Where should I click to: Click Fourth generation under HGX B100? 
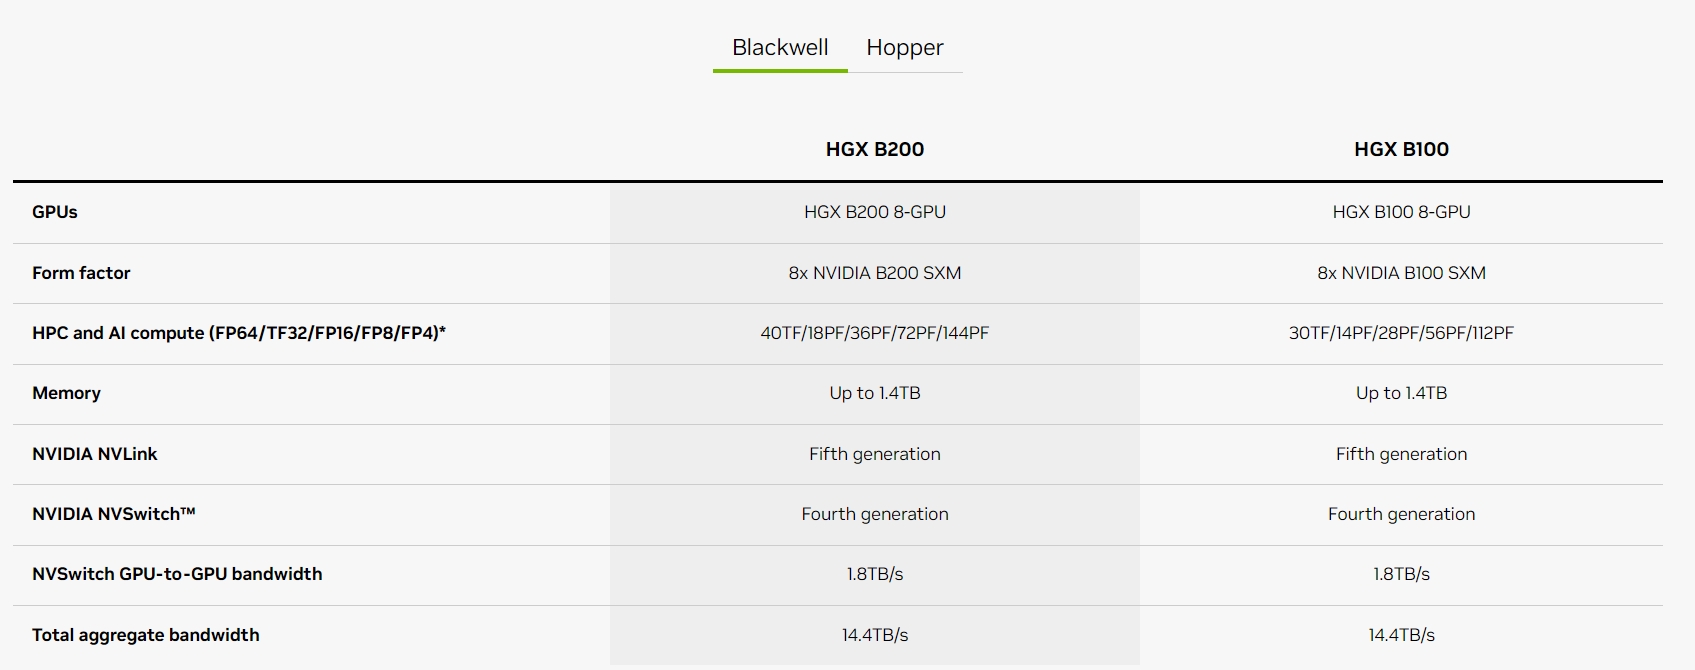tap(1400, 514)
